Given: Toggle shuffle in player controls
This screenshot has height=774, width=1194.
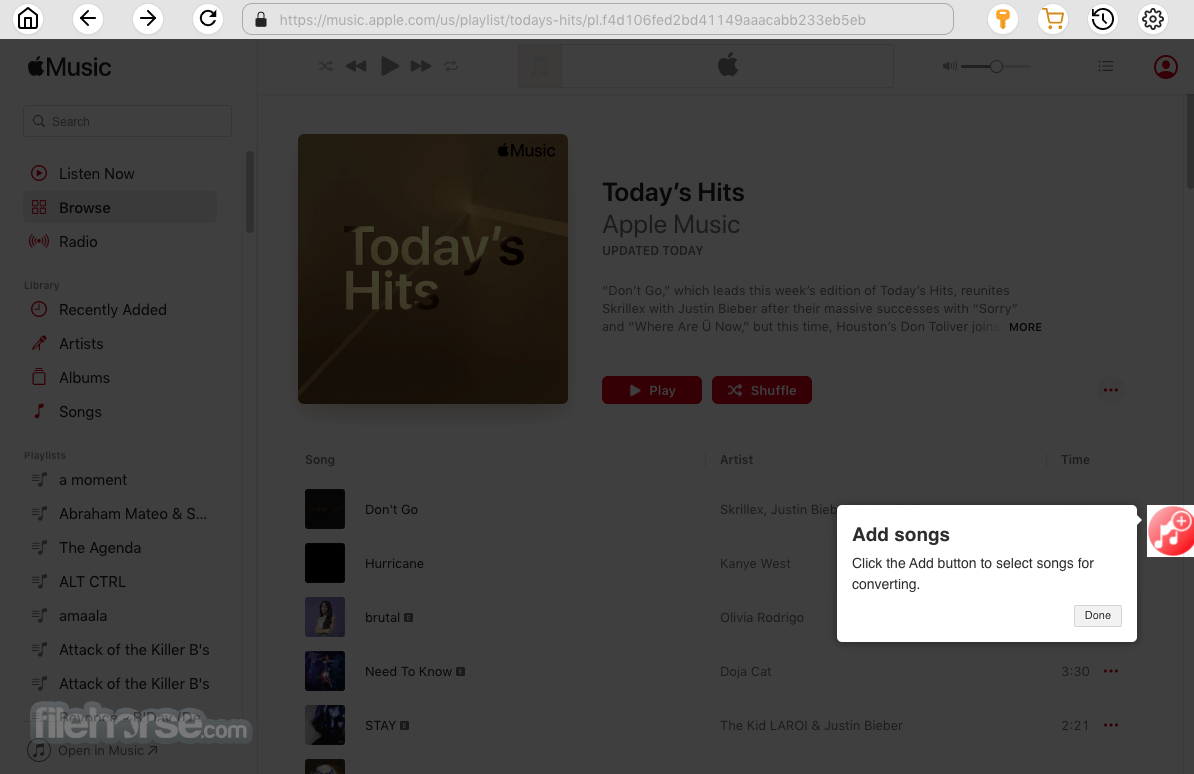Looking at the screenshot, I should click(325, 66).
